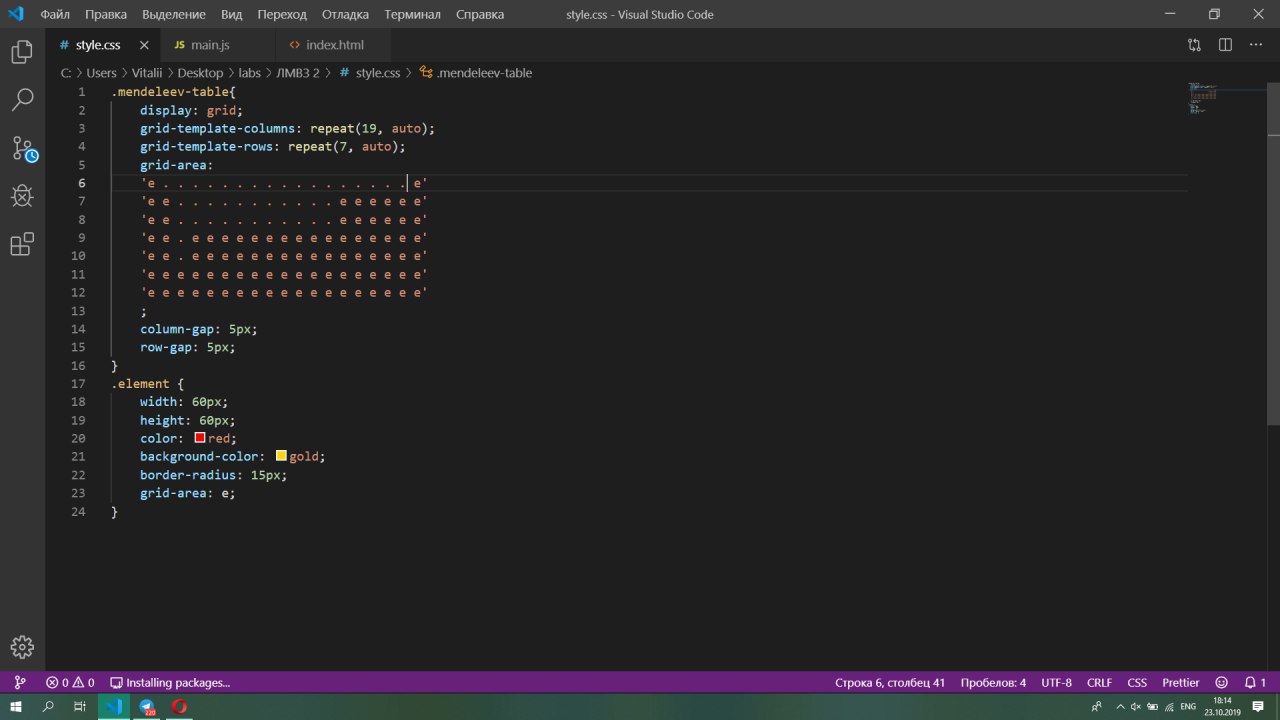Open the More Actions ellipsis menu
This screenshot has width=1280, height=720.
coord(1256,45)
